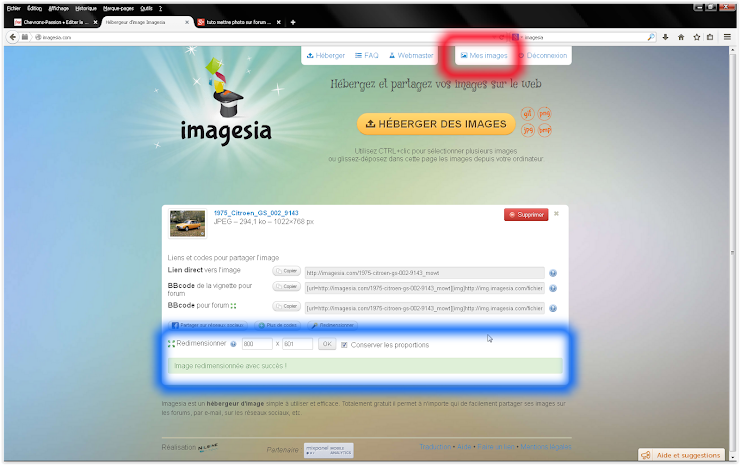
Task: Open the Fichier menu
Action: coord(14,8)
